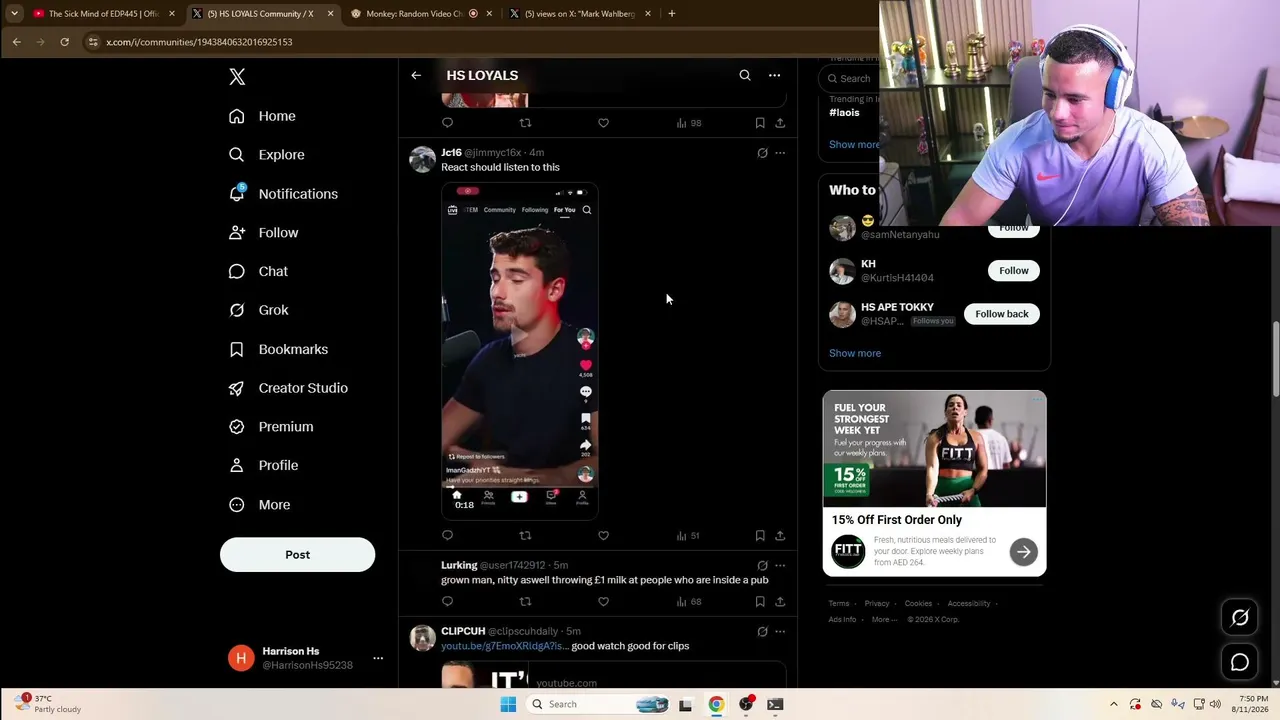Image resolution: width=1280 pixels, height=720 pixels.
Task: Show more who-to-follow suggestions
Action: [855, 353]
